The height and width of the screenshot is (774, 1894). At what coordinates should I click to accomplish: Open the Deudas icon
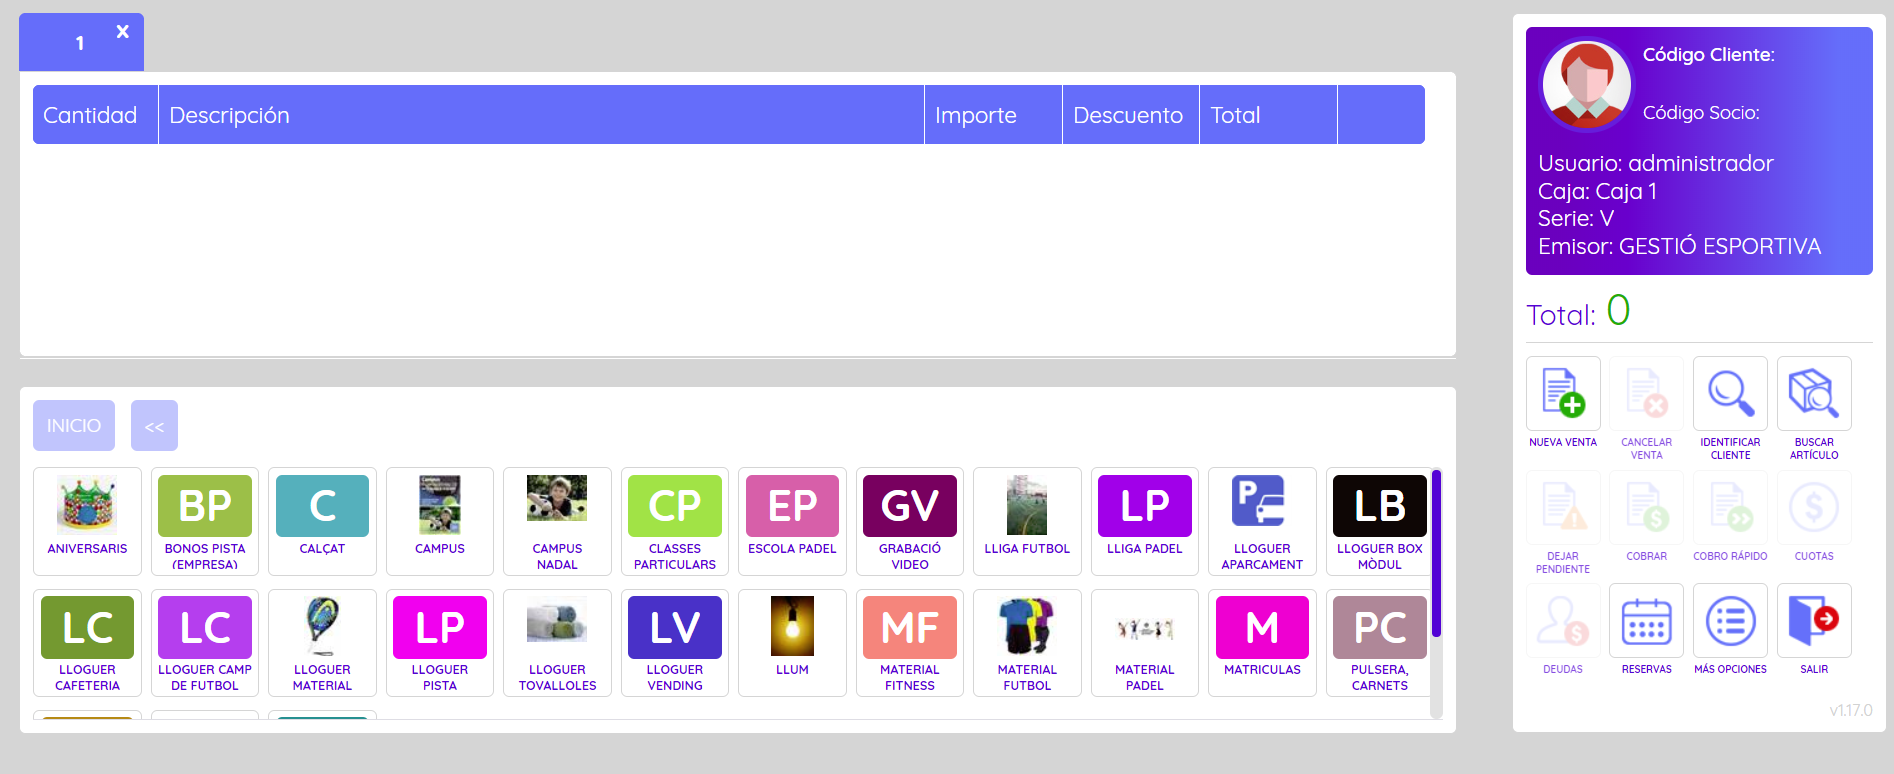[1563, 621]
